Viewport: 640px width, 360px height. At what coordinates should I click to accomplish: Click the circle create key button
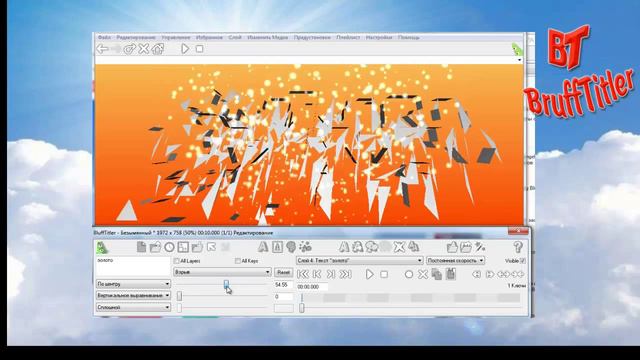409,274
